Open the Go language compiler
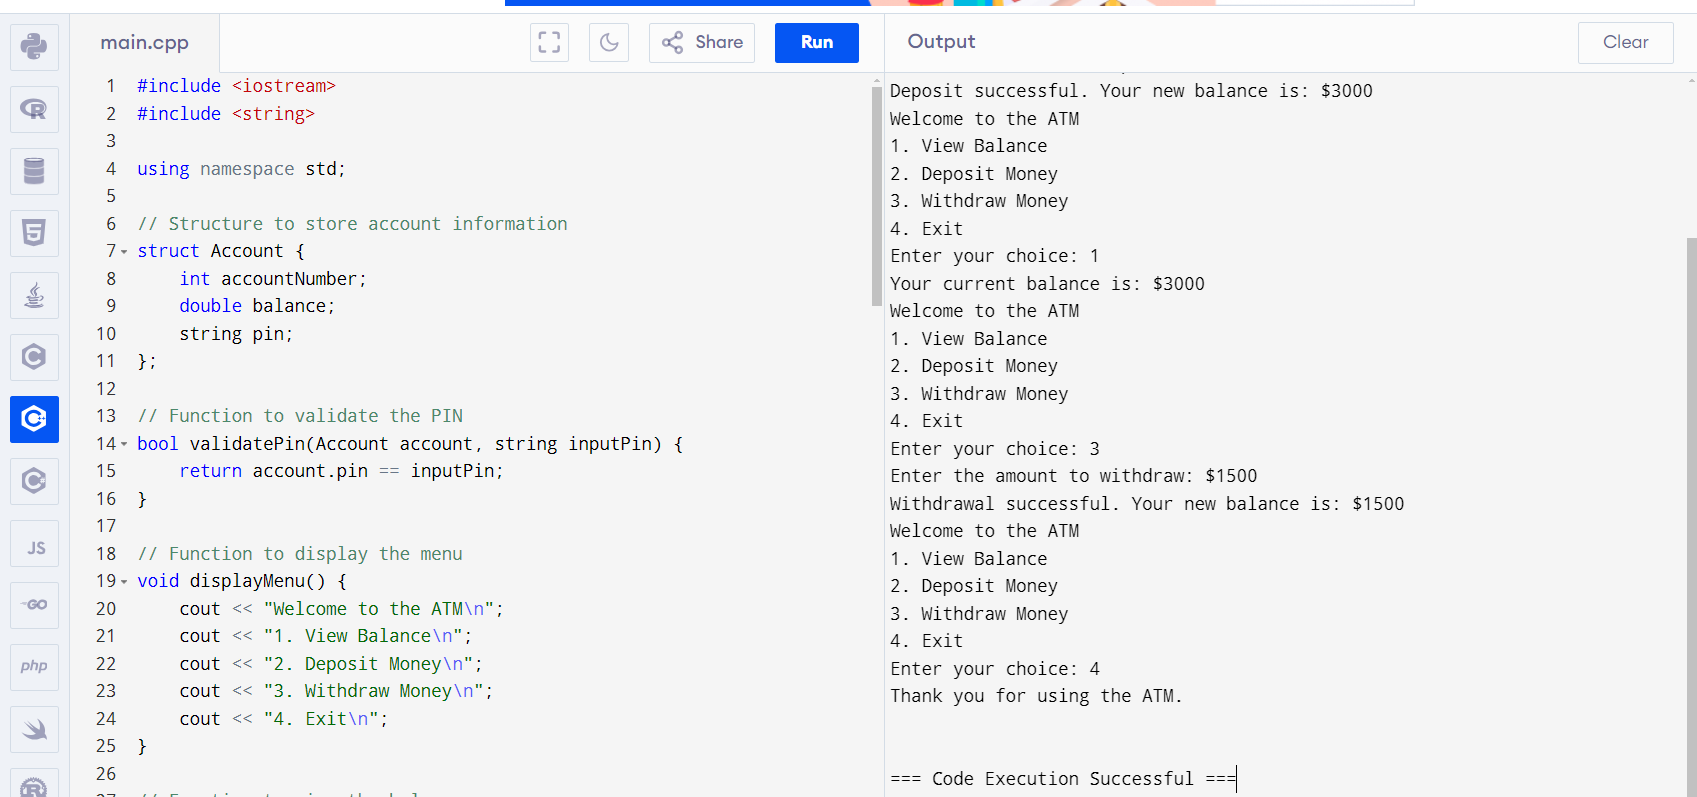 click(x=34, y=605)
